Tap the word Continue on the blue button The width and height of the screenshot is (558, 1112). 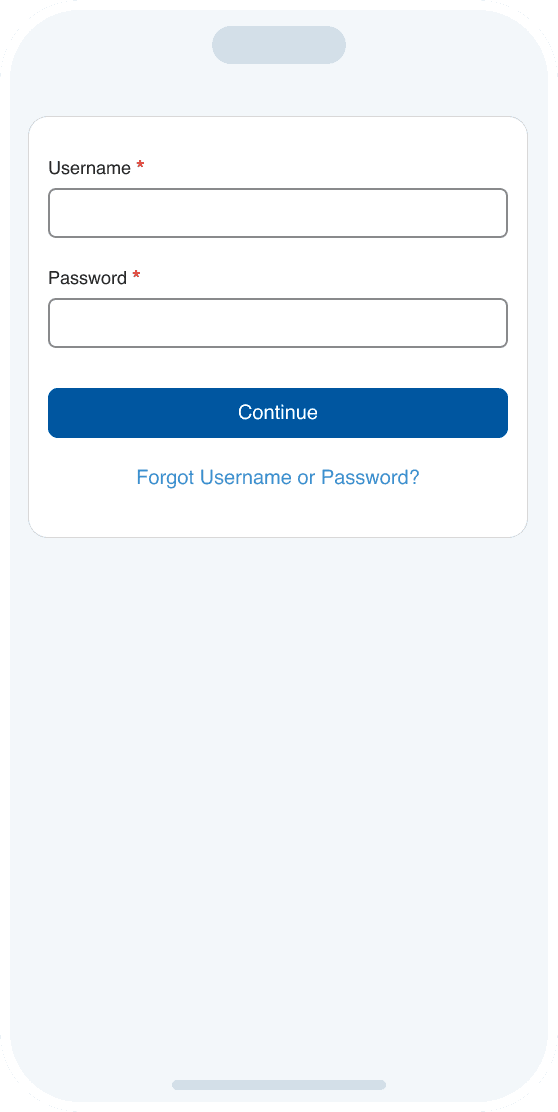(278, 413)
